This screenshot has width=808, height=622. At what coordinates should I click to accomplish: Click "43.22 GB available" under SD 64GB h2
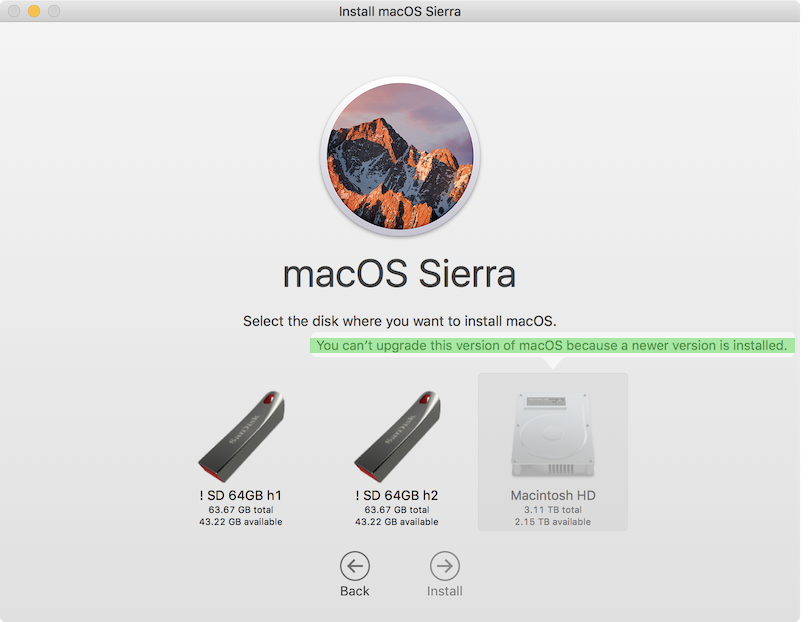(x=397, y=522)
